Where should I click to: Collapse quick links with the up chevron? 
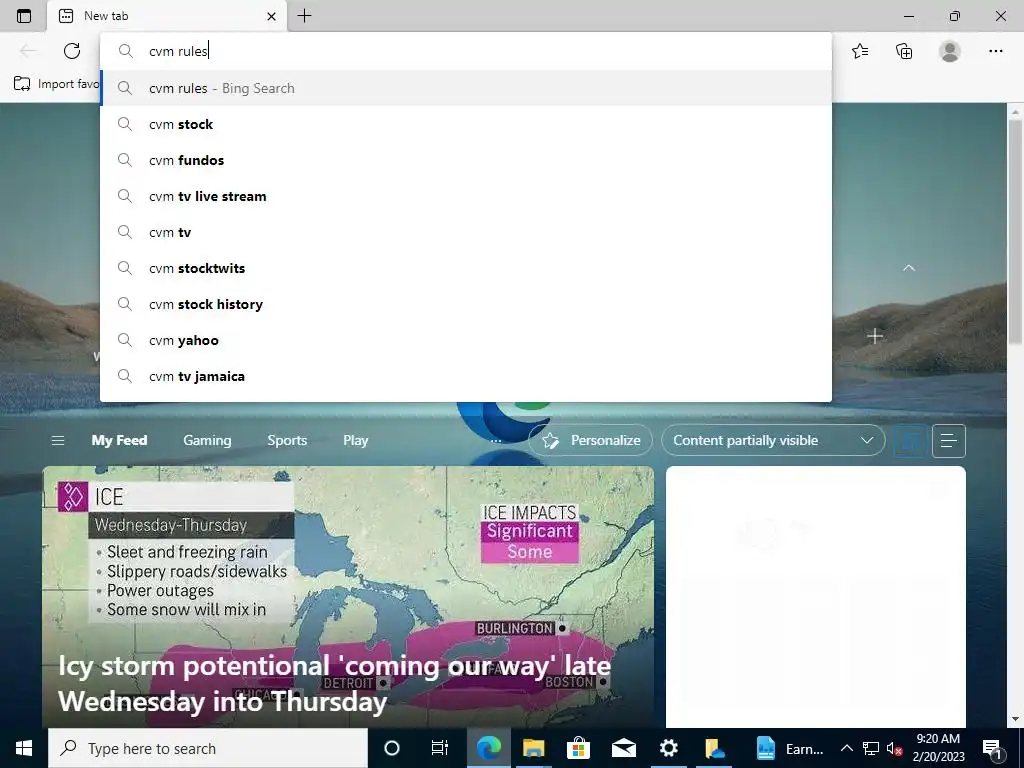coord(908,268)
